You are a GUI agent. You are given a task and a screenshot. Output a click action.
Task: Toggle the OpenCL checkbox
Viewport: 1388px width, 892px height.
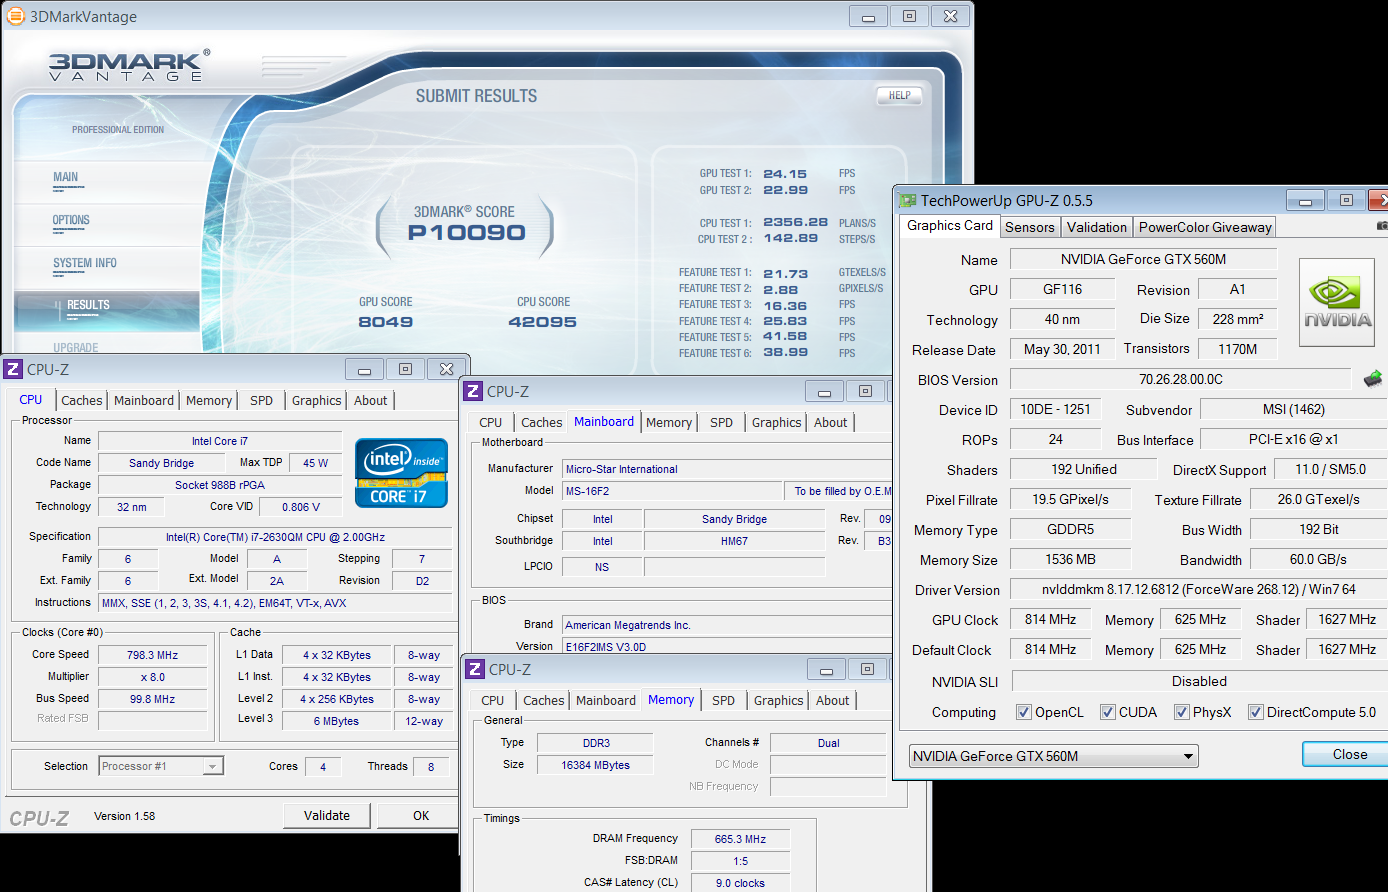1024,712
